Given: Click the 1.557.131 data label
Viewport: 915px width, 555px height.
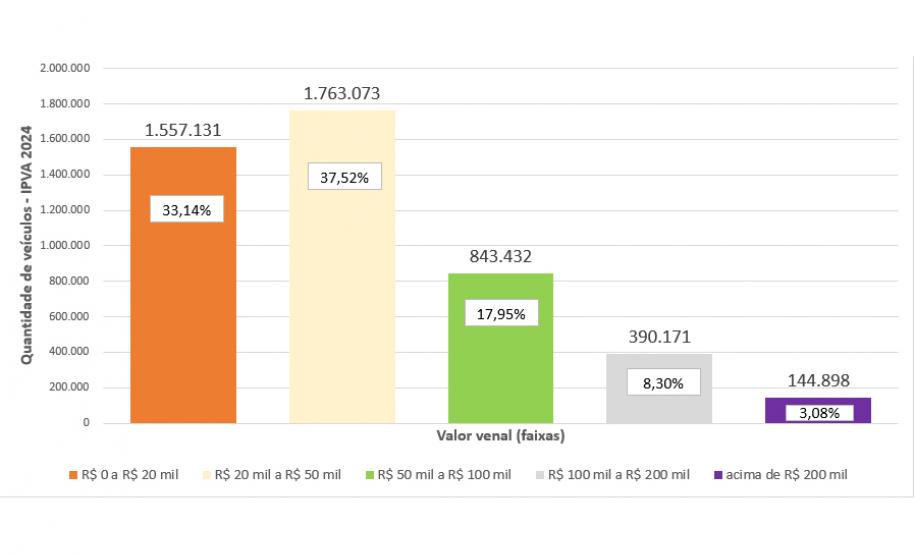Looking at the screenshot, I should click(x=183, y=130).
